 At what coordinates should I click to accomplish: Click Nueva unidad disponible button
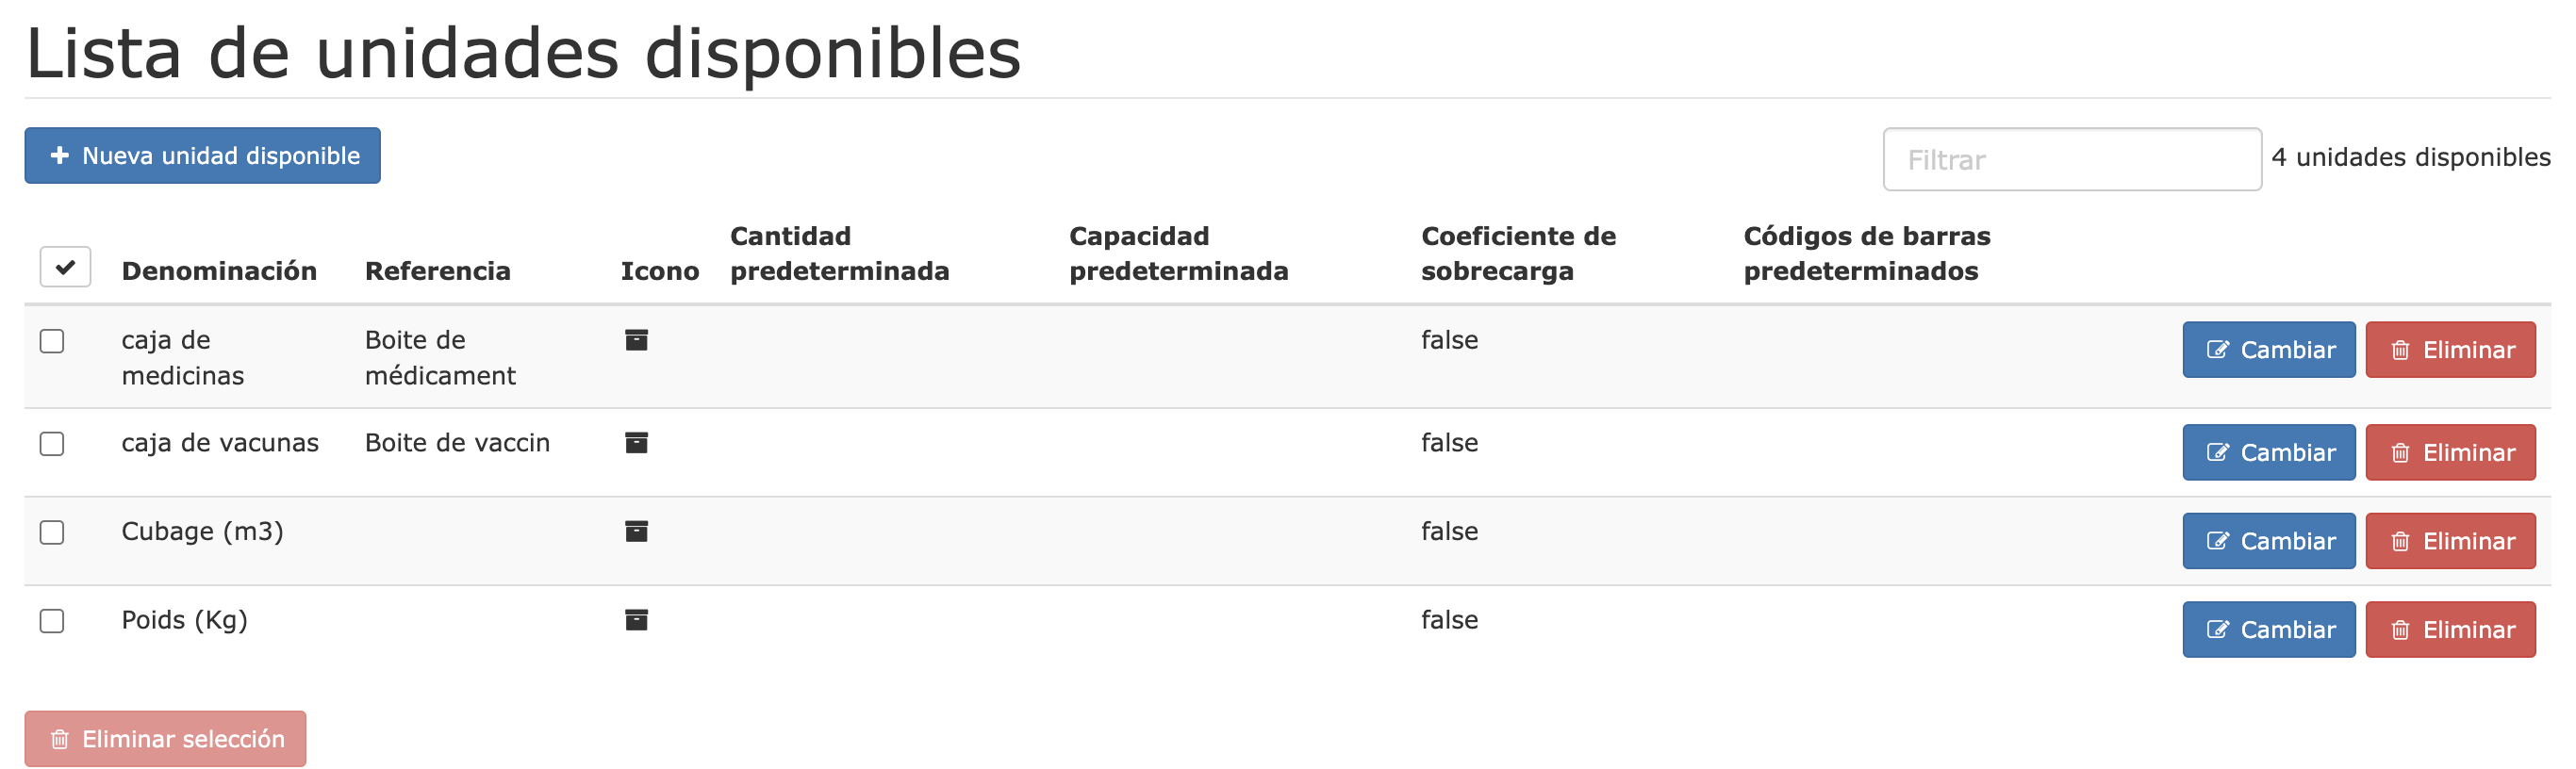point(202,156)
